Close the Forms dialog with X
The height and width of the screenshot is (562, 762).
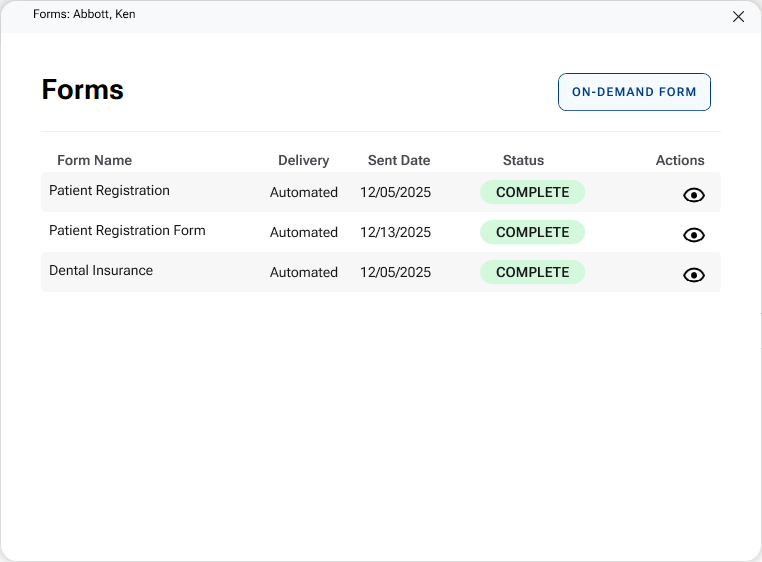(x=738, y=16)
